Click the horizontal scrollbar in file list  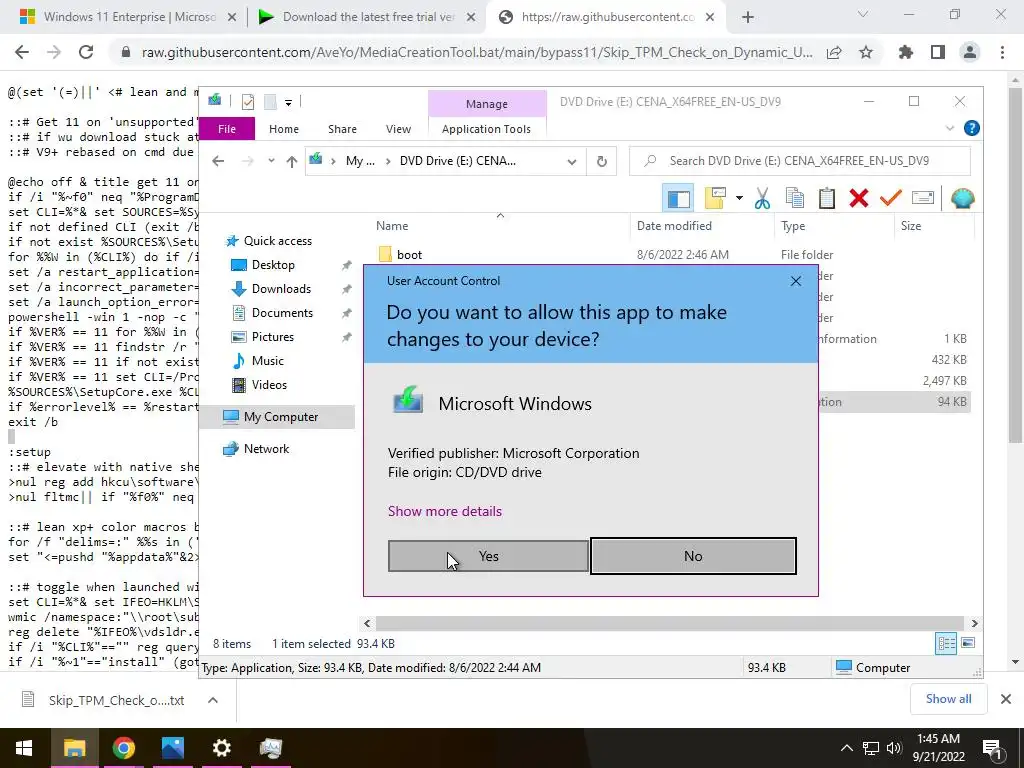coord(670,624)
